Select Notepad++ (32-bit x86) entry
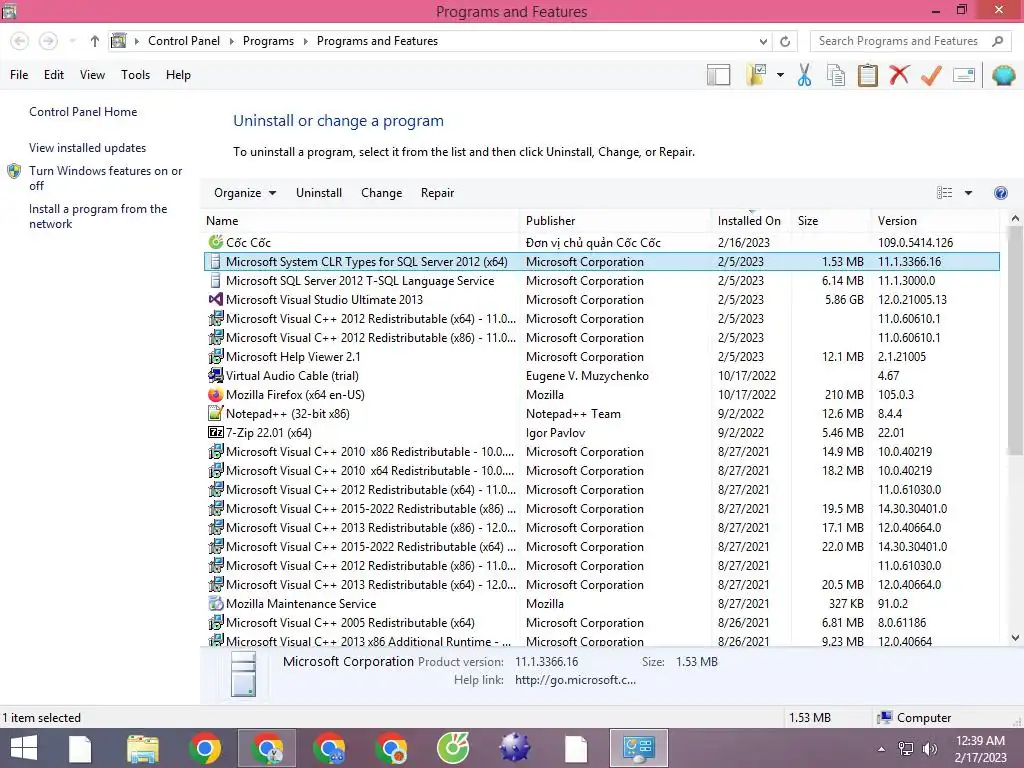This screenshot has height=768, width=1024. (x=601, y=413)
